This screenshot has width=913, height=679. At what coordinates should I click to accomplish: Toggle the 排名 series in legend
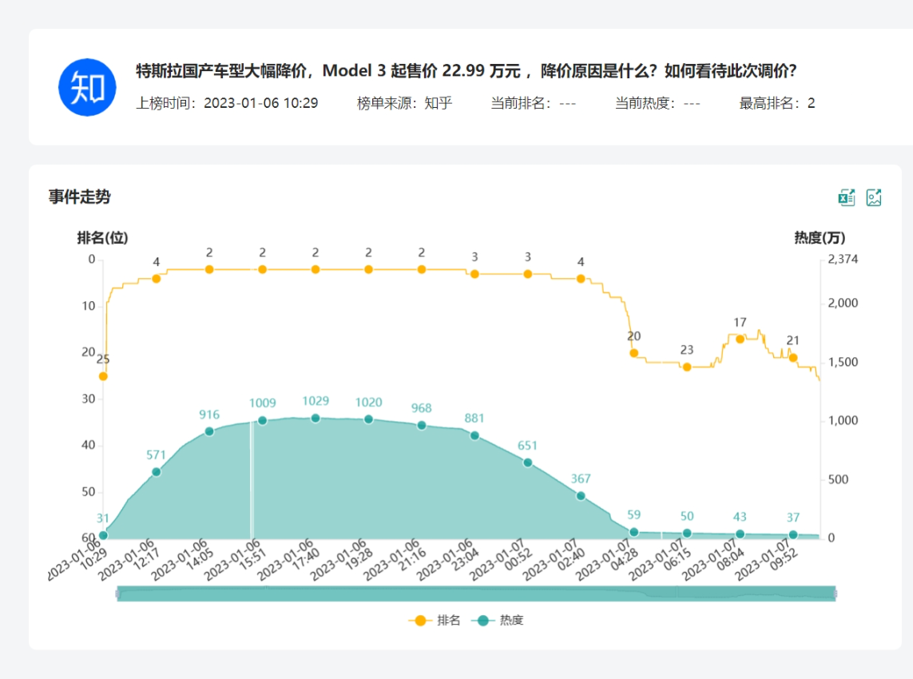[x=435, y=620]
